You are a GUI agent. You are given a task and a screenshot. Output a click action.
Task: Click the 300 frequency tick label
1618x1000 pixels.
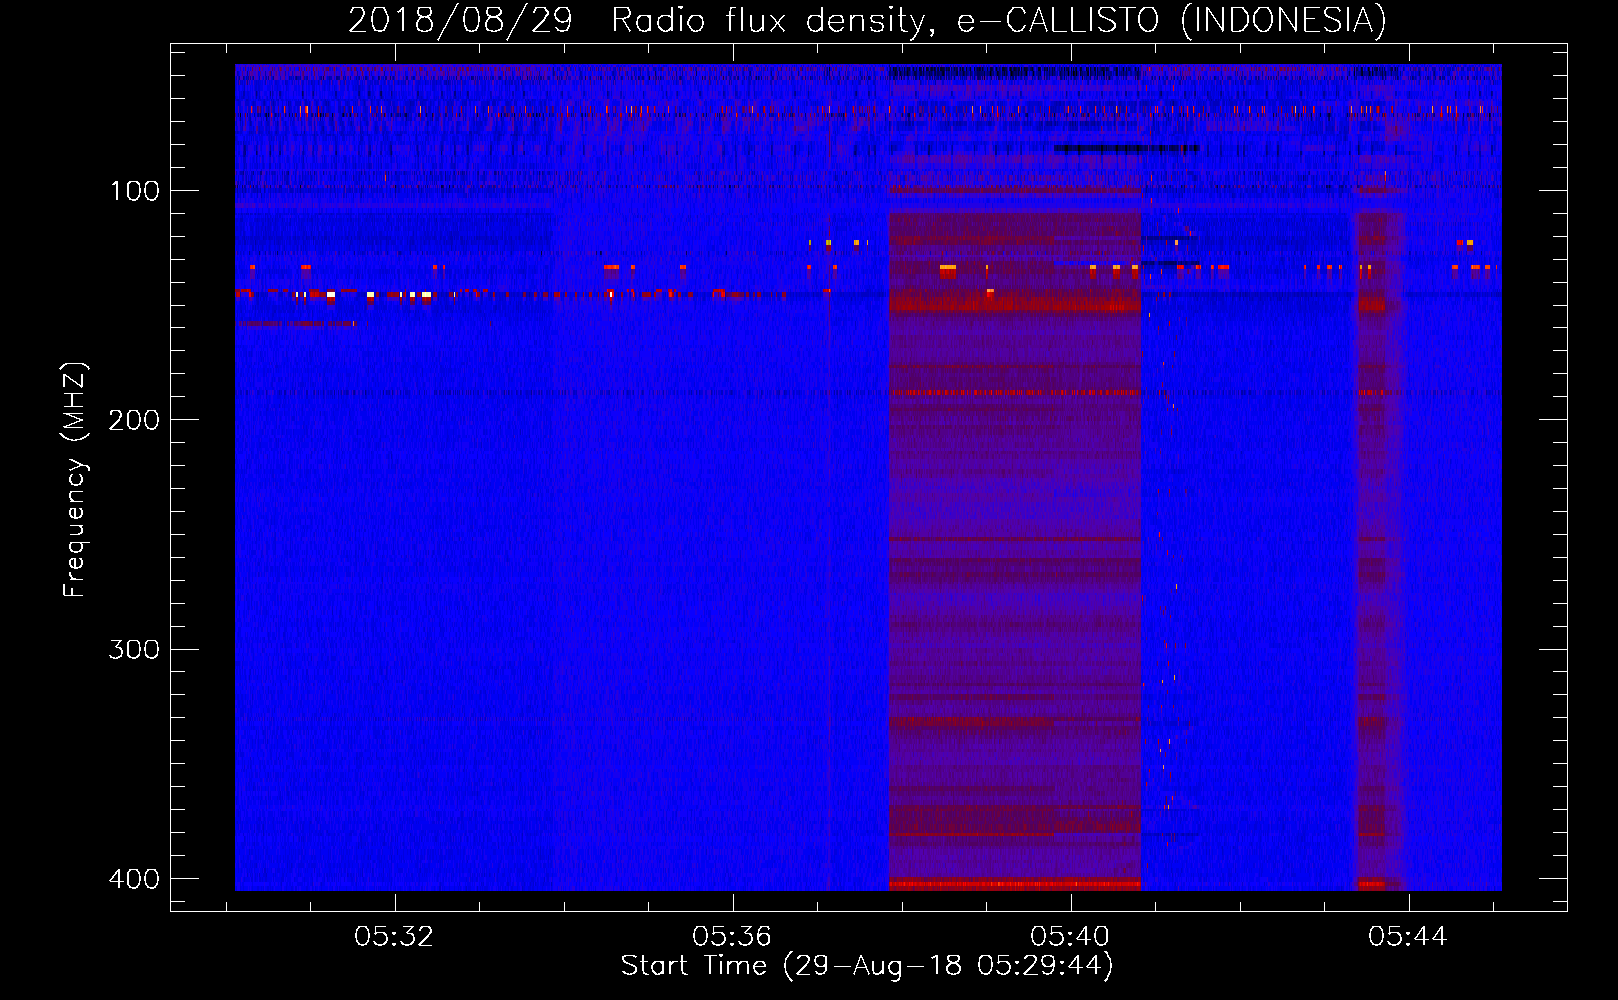[134, 650]
